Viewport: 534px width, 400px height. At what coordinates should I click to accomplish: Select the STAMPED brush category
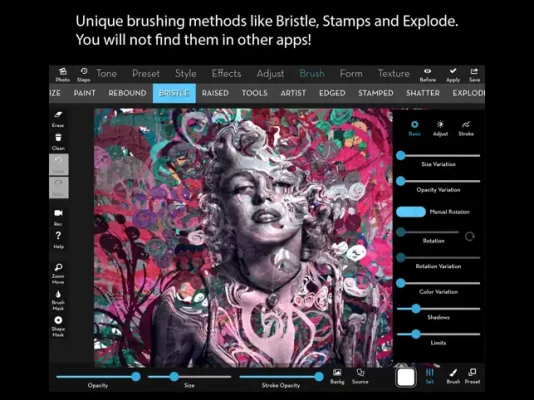[376, 93]
